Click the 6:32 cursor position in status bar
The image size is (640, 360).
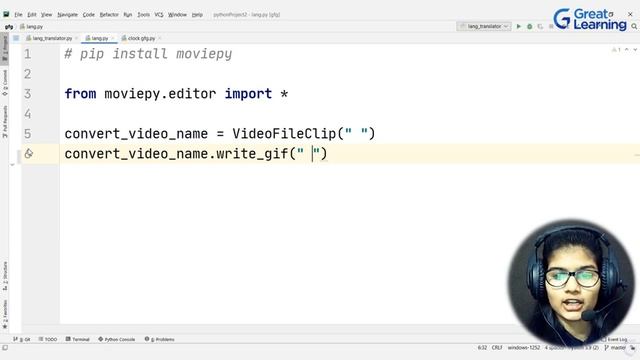coord(482,348)
